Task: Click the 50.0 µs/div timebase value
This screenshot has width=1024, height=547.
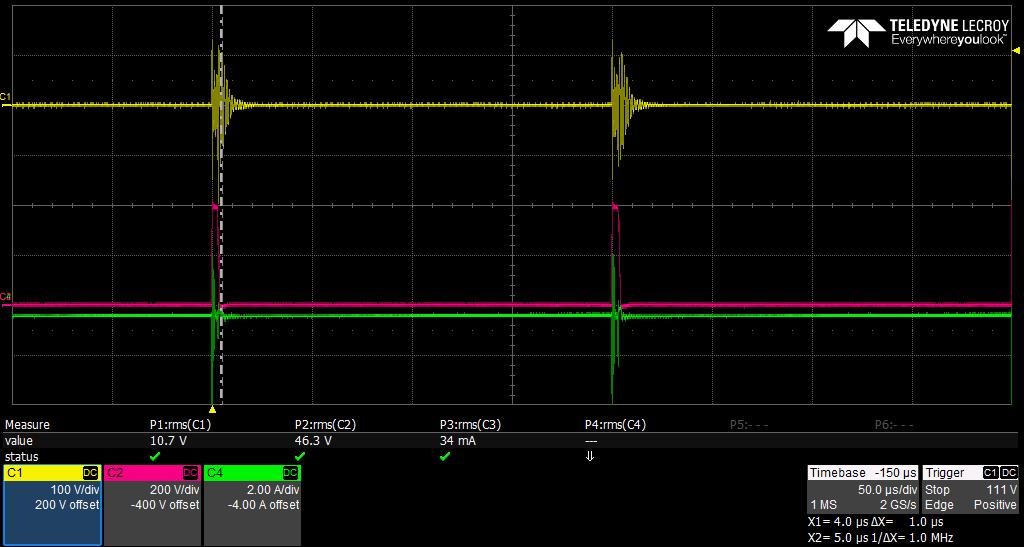Action: (887, 490)
